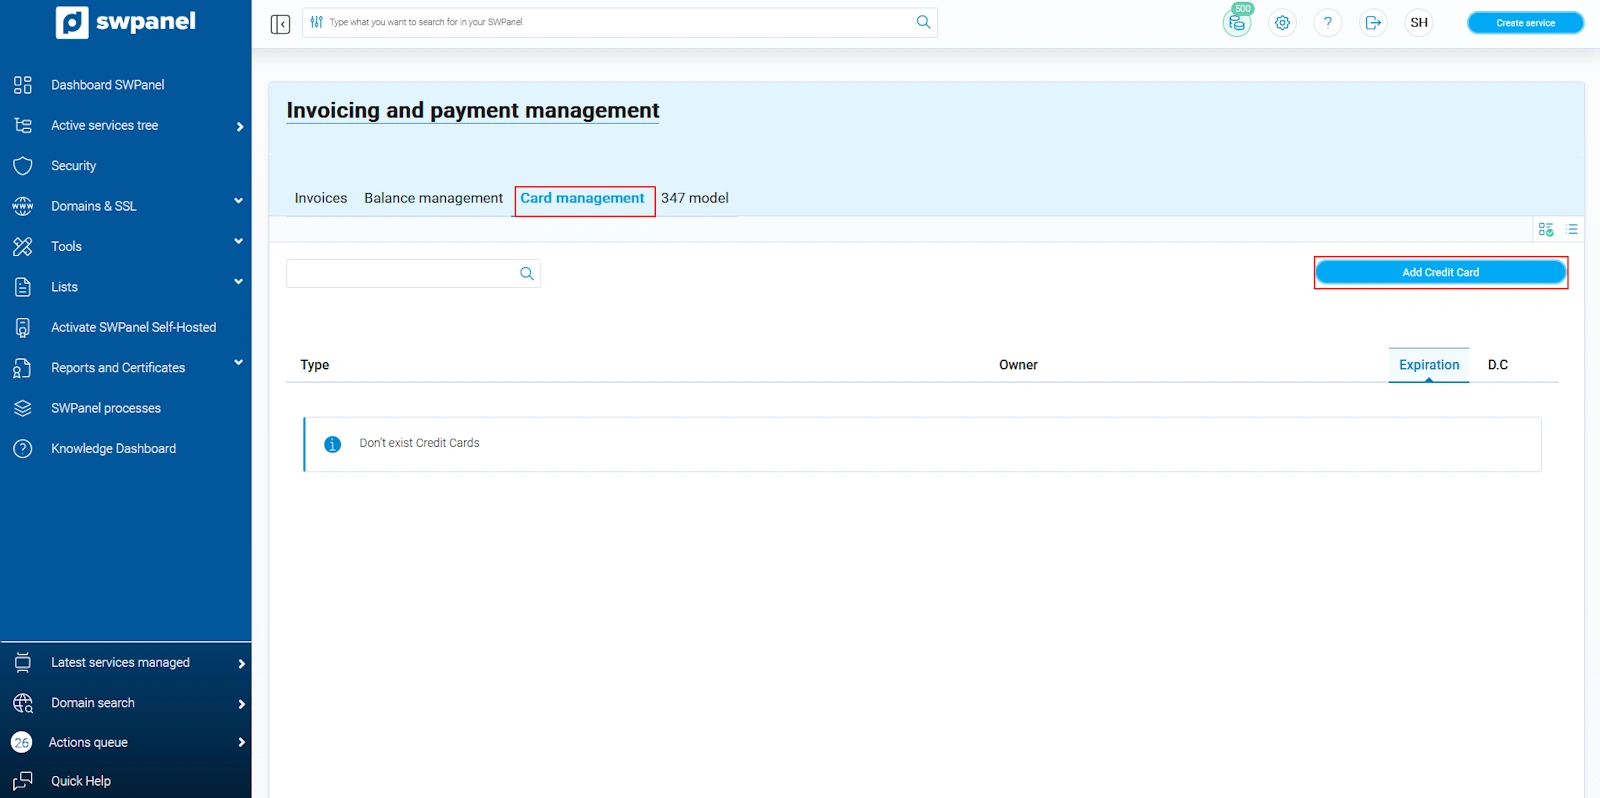Click the search filter sliders icon
Viewport: 1600px width, 798px height.
[x=317, y=22]
